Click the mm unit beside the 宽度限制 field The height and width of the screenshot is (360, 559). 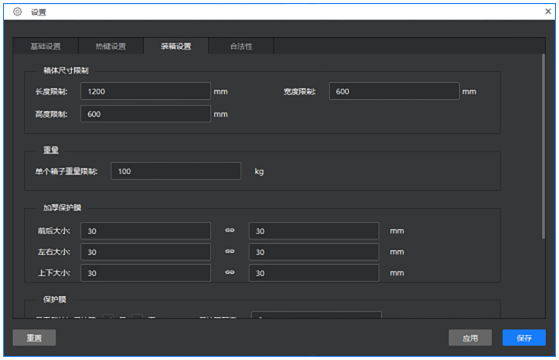469,92
